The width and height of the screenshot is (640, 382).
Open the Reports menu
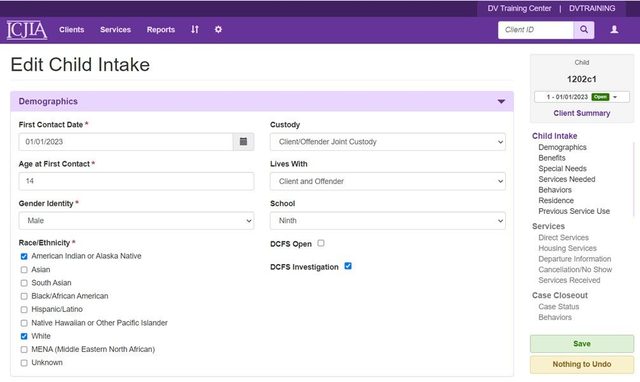coord(161,29)
